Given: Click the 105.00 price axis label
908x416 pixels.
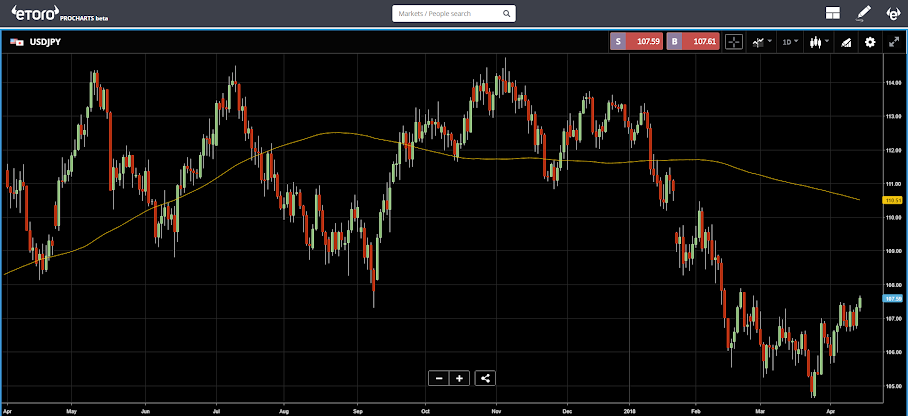Looking at the screenshot, I should 894,386.
